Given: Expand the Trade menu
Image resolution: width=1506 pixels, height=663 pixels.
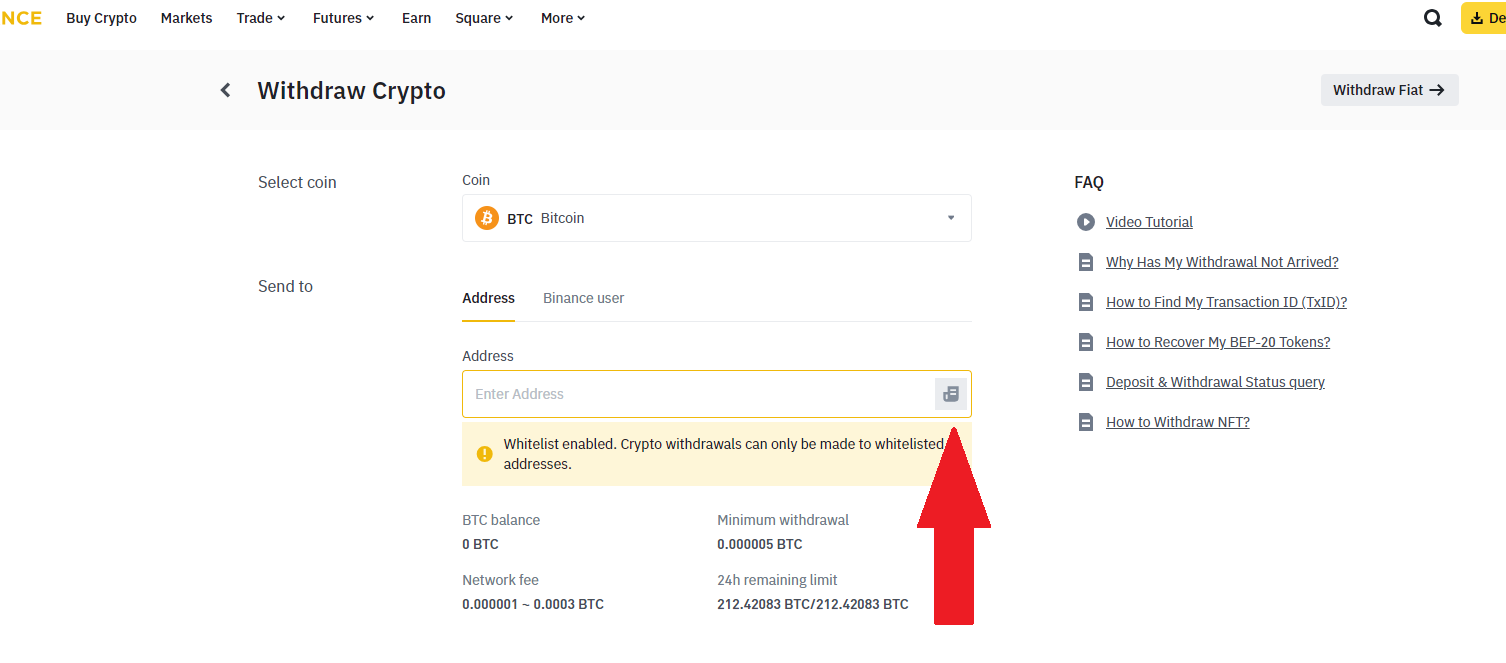Looking at the screenshot, I should click(x=261, y=18).
